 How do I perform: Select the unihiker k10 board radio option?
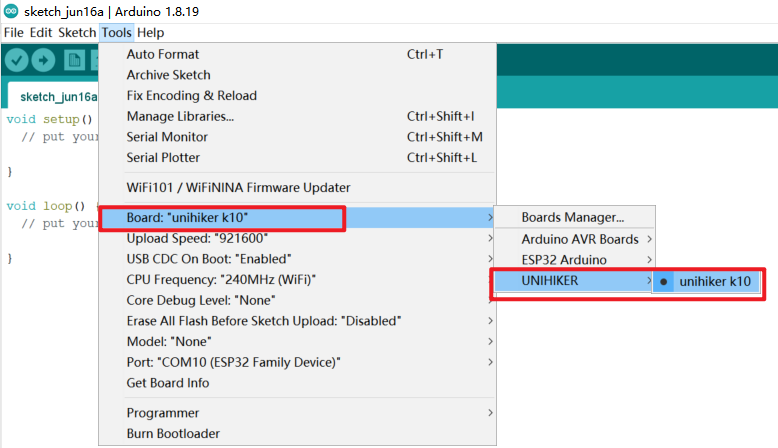[x=707, y=282]
